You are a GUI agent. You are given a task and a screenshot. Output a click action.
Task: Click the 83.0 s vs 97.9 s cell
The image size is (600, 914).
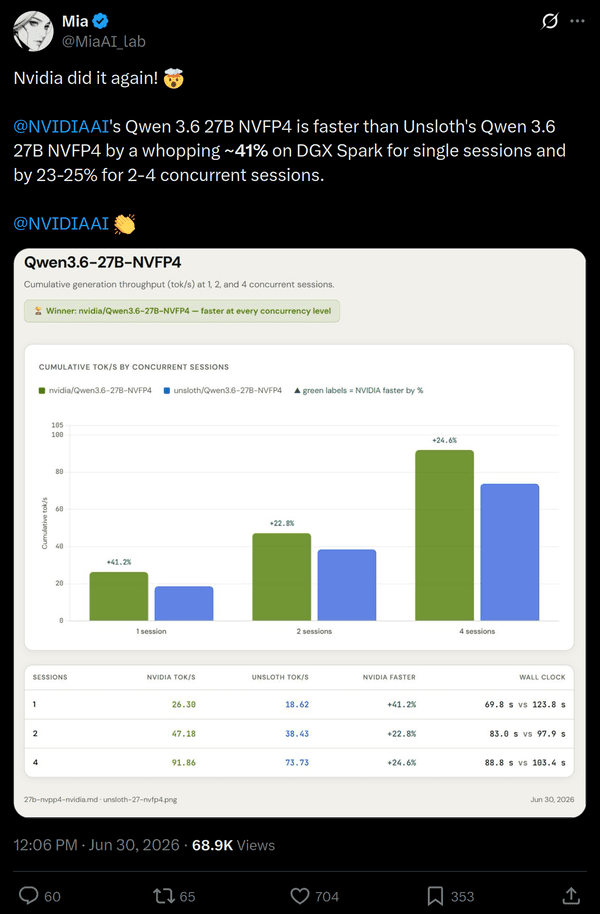tap(527, 733)
